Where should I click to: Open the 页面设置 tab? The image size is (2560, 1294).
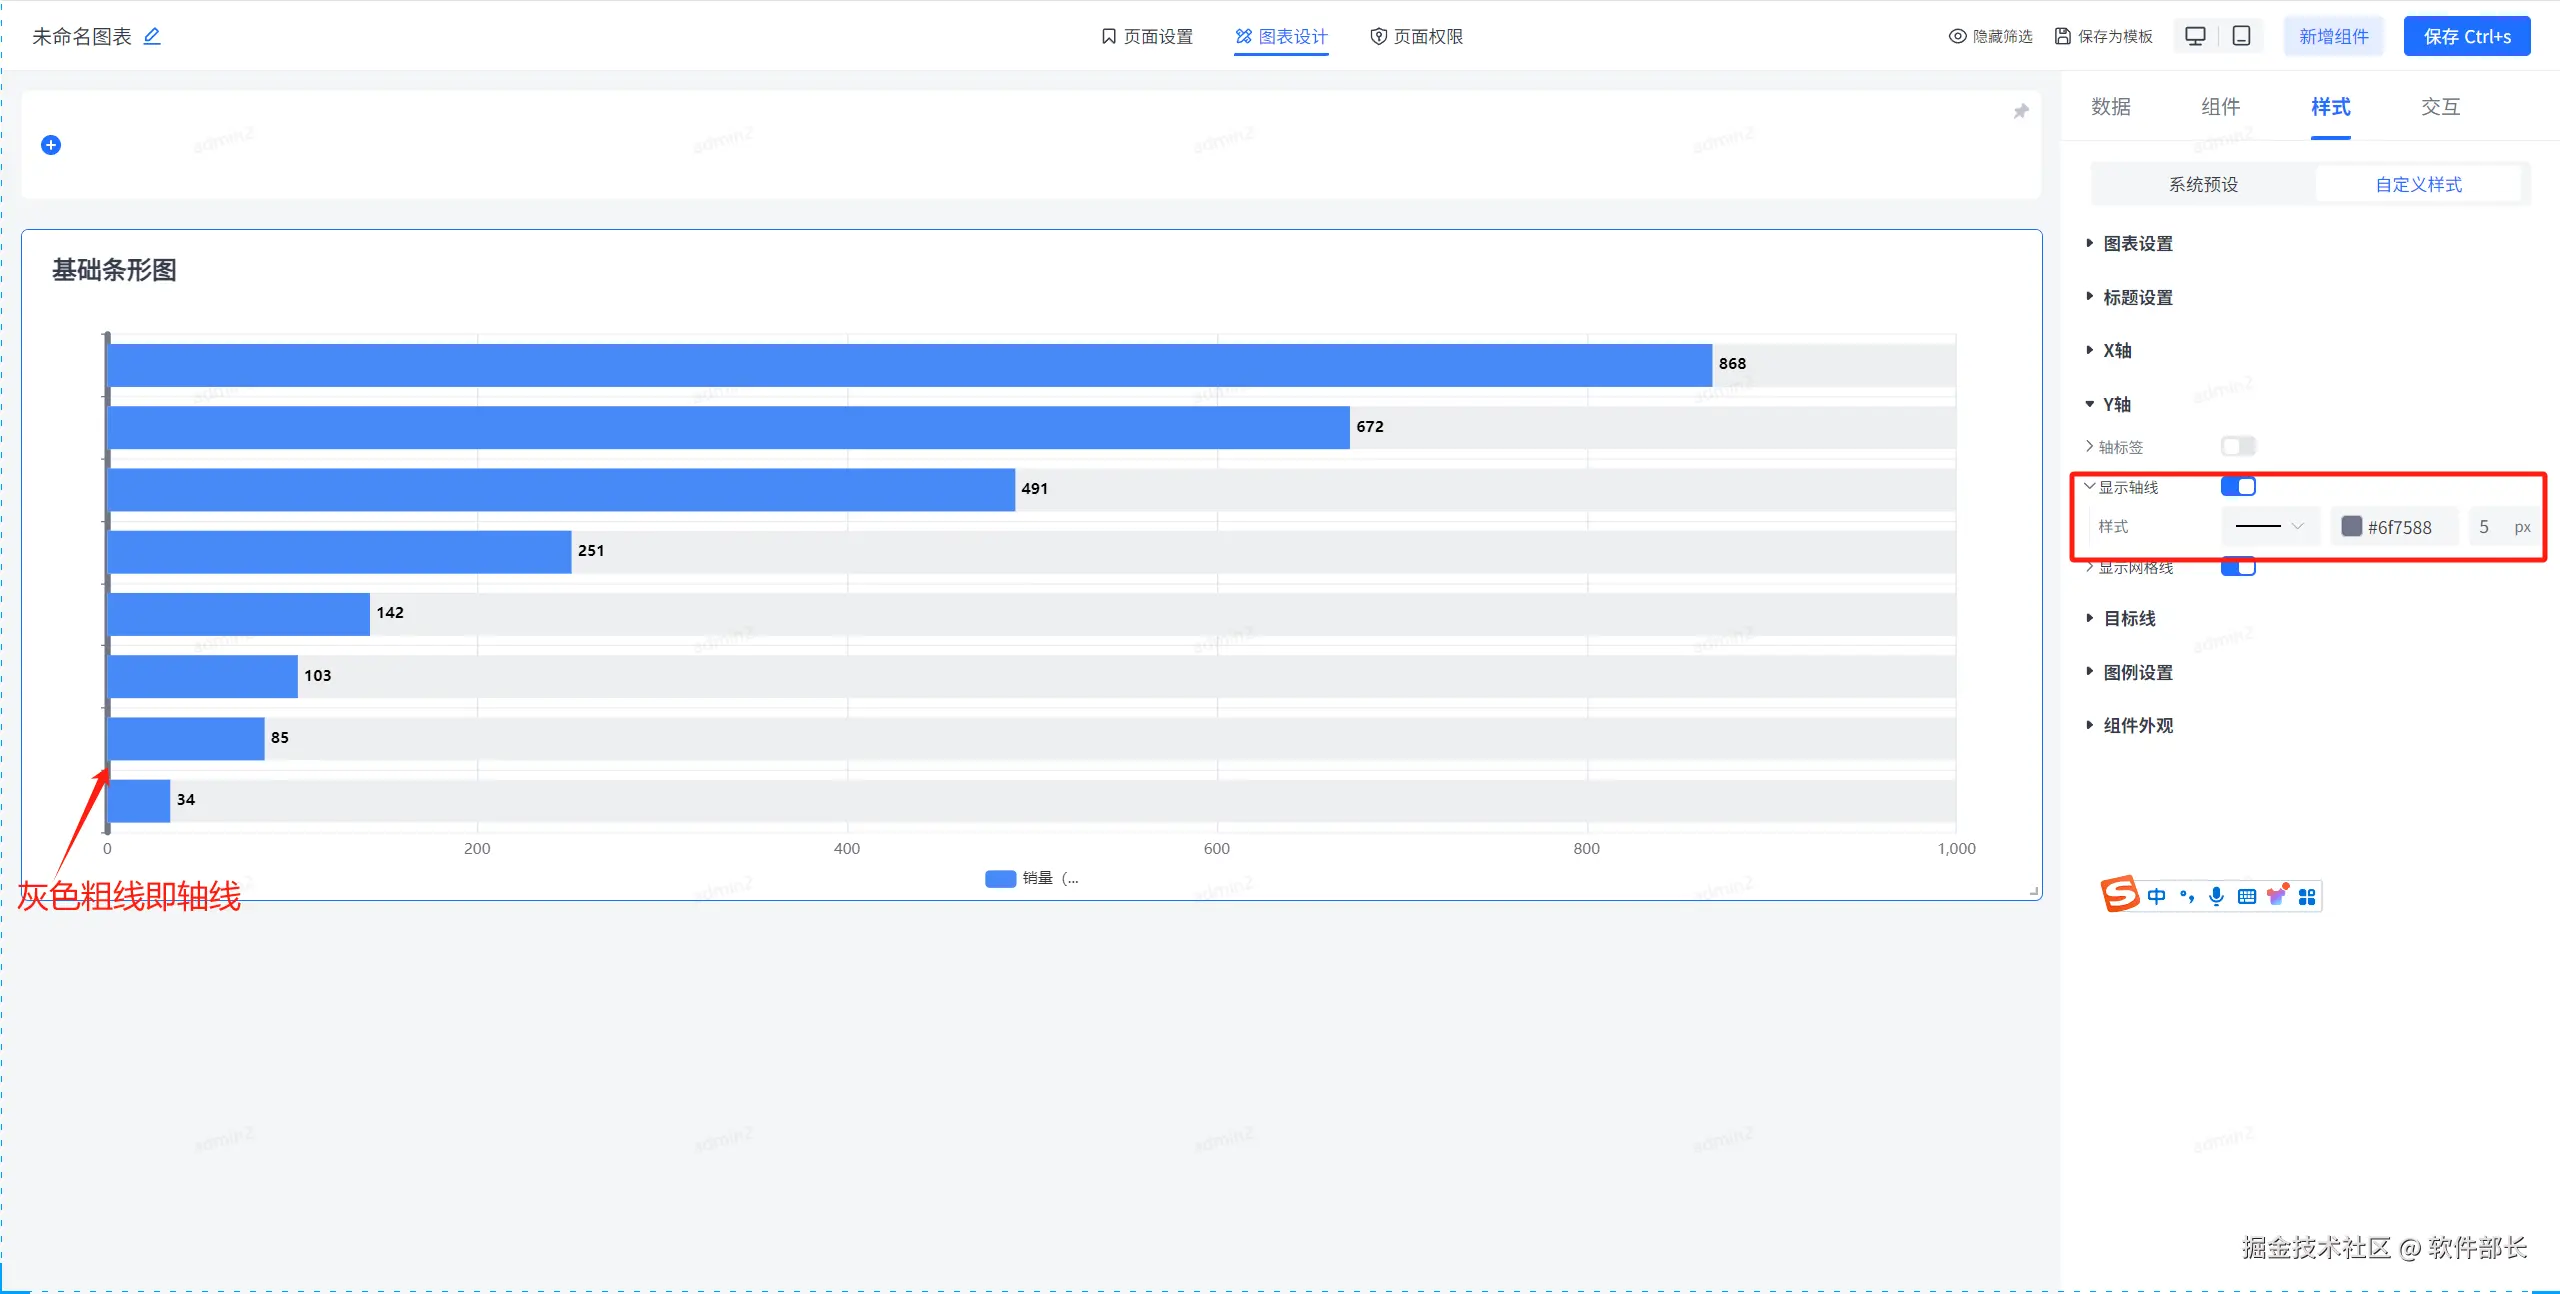(x=1147, y=36)
